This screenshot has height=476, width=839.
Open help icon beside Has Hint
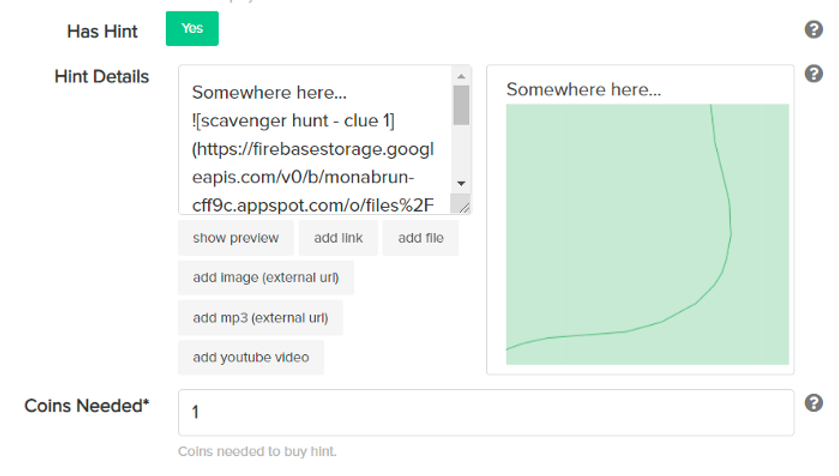click(x=813, y=29)
